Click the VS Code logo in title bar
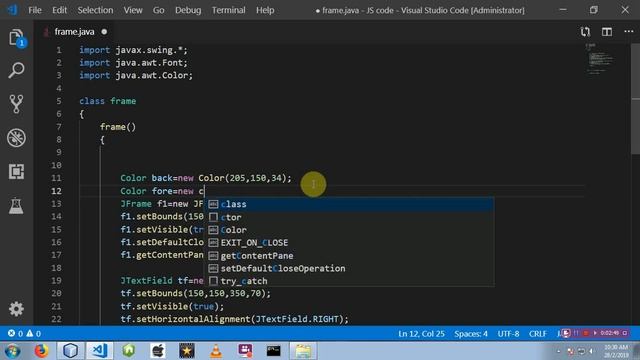Screen dimensions: 640x360 pos(12,10)
